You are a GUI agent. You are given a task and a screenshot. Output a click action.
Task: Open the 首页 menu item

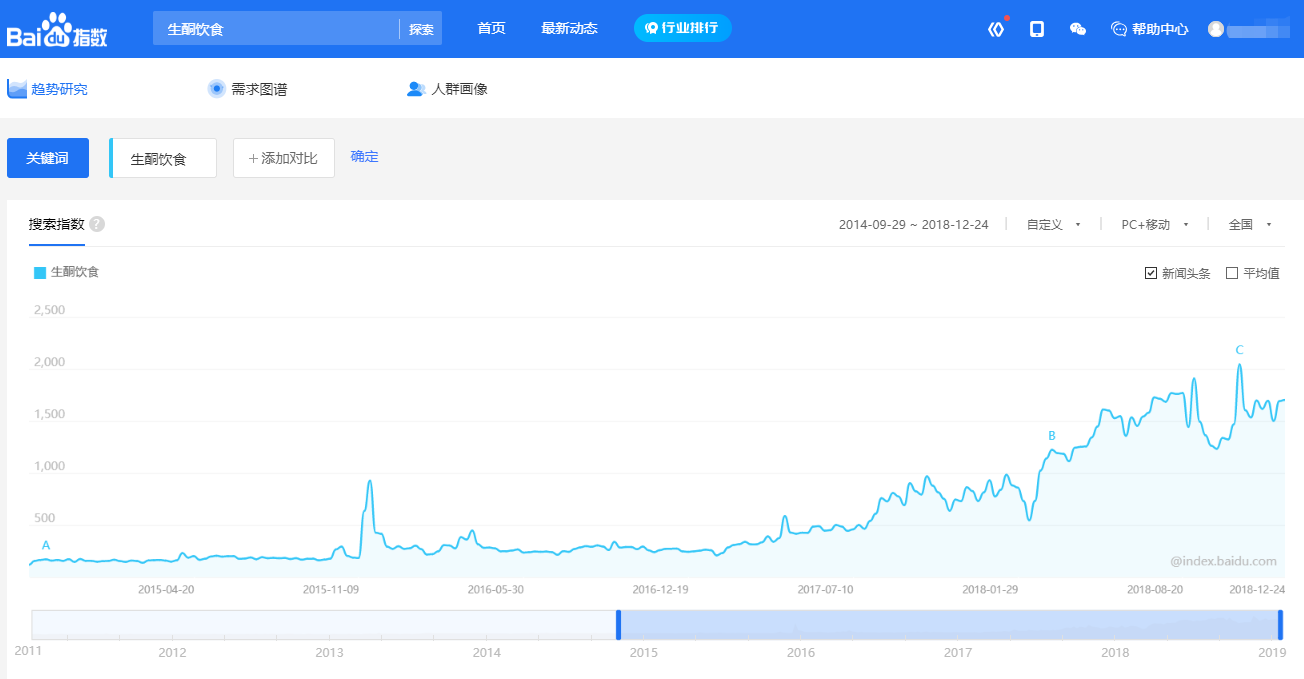coord(491,28)
